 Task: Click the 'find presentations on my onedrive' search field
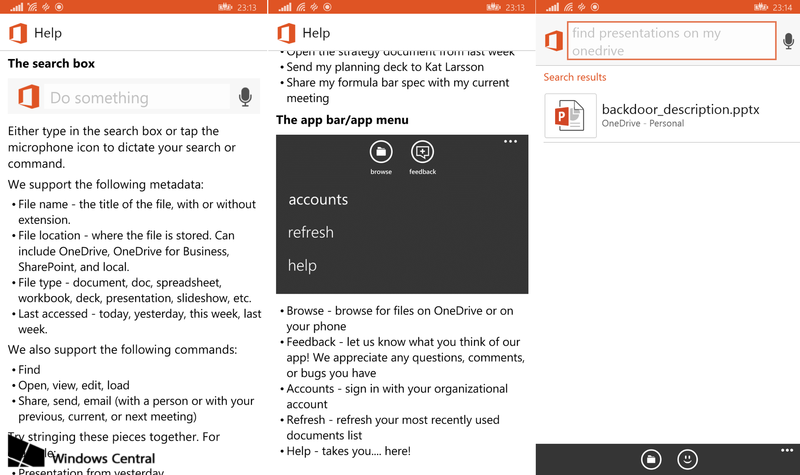tap(671, 41)
